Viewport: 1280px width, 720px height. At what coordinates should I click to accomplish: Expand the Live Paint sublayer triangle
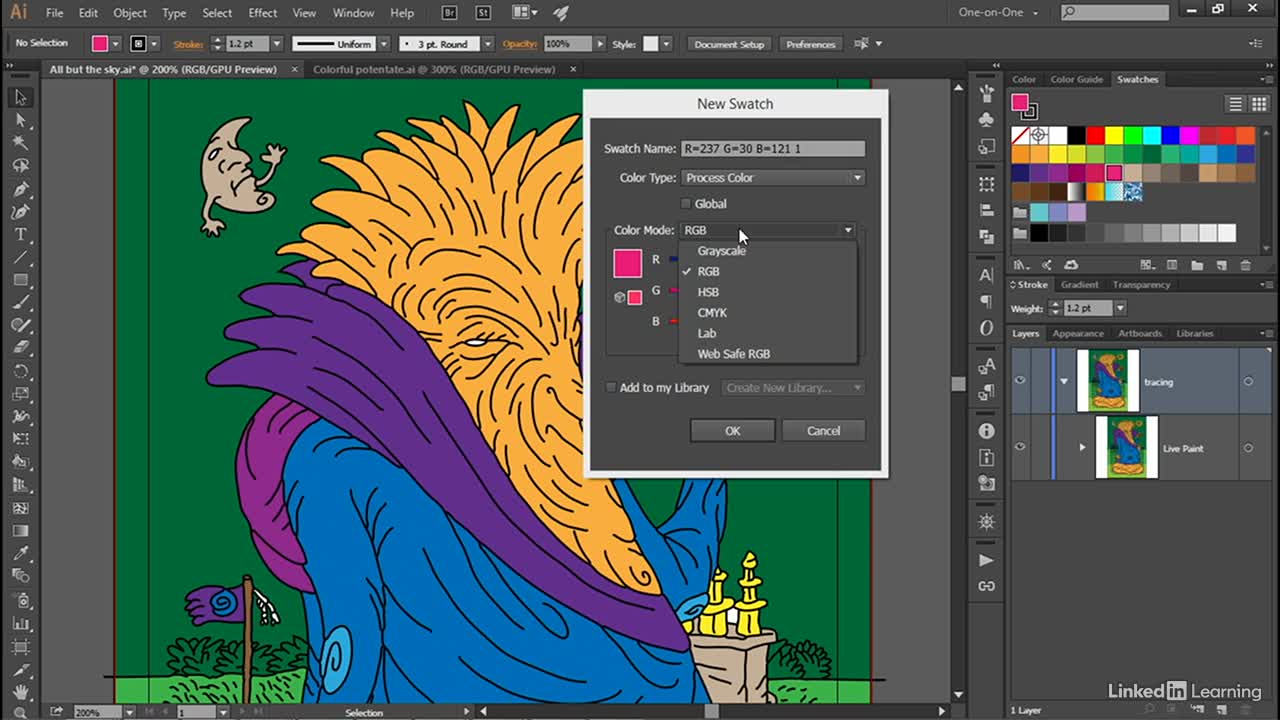click(x=1082, y=448)
